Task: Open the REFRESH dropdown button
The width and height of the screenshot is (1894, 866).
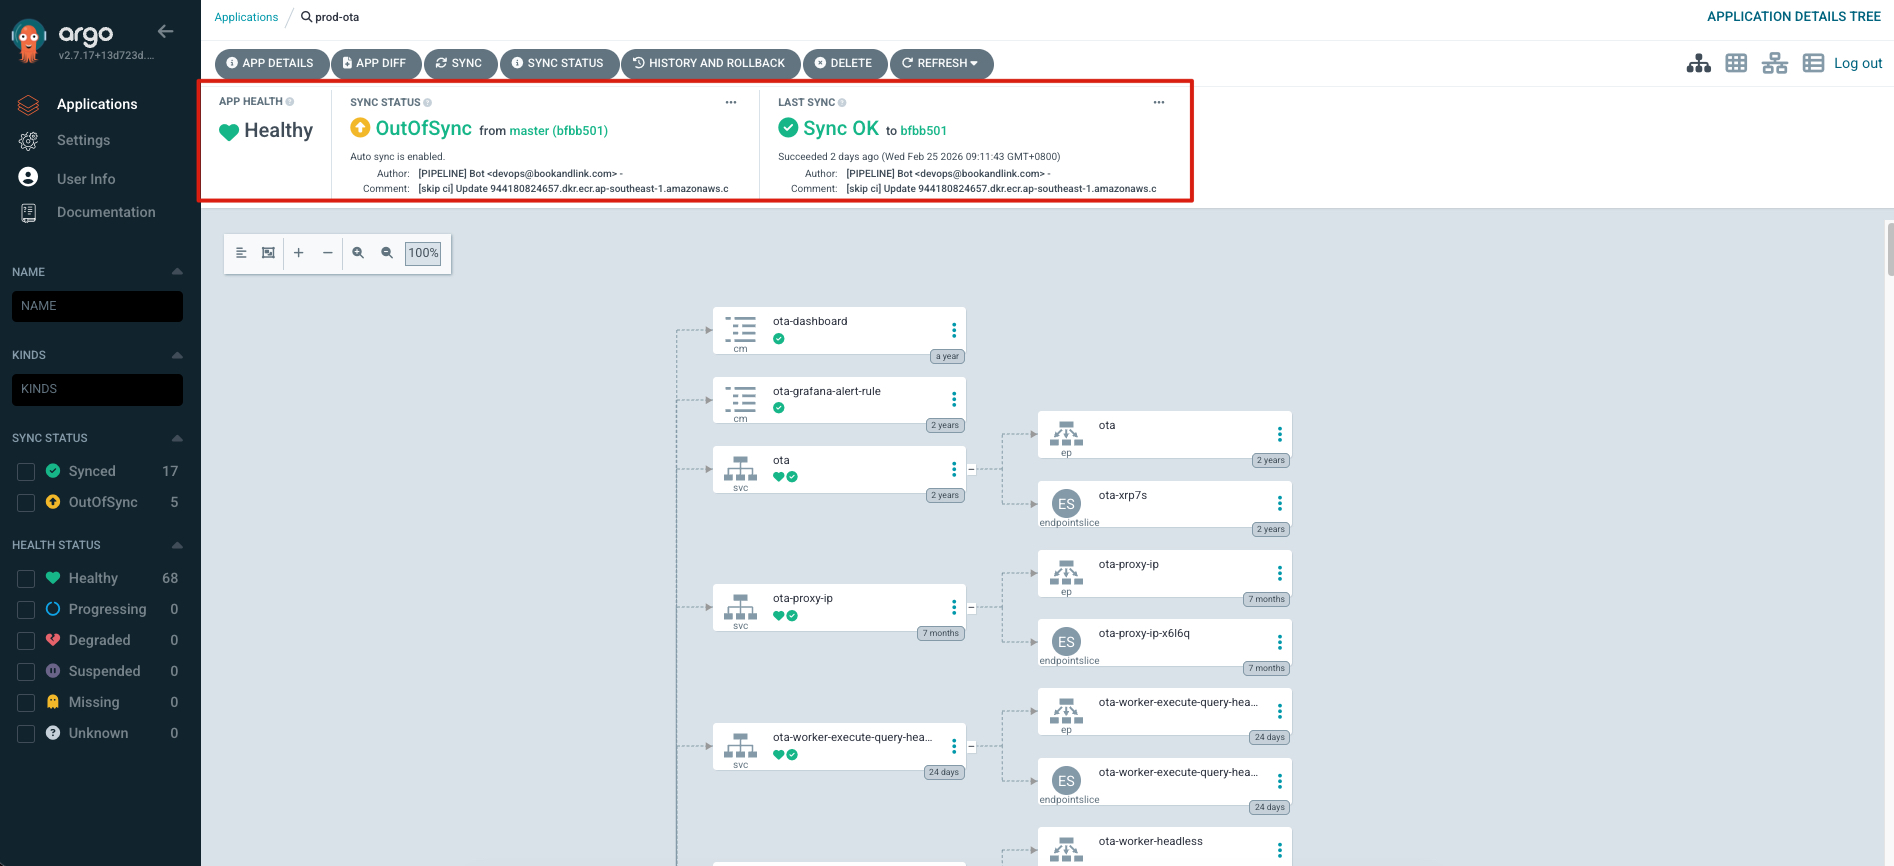Action: (941, 63)
